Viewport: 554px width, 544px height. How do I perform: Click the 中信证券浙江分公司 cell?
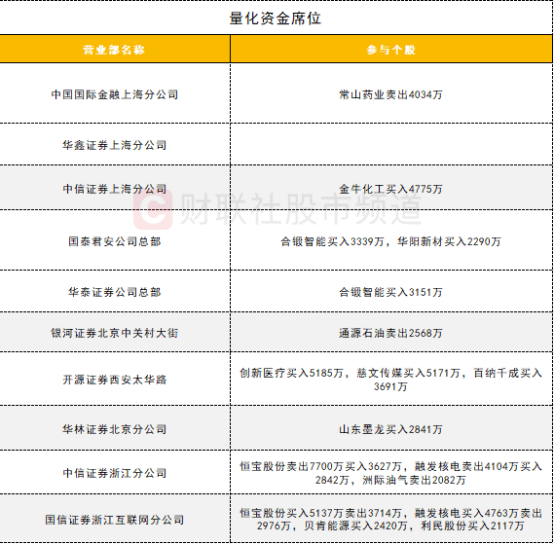pyautogui.click(x=114, y=473)
